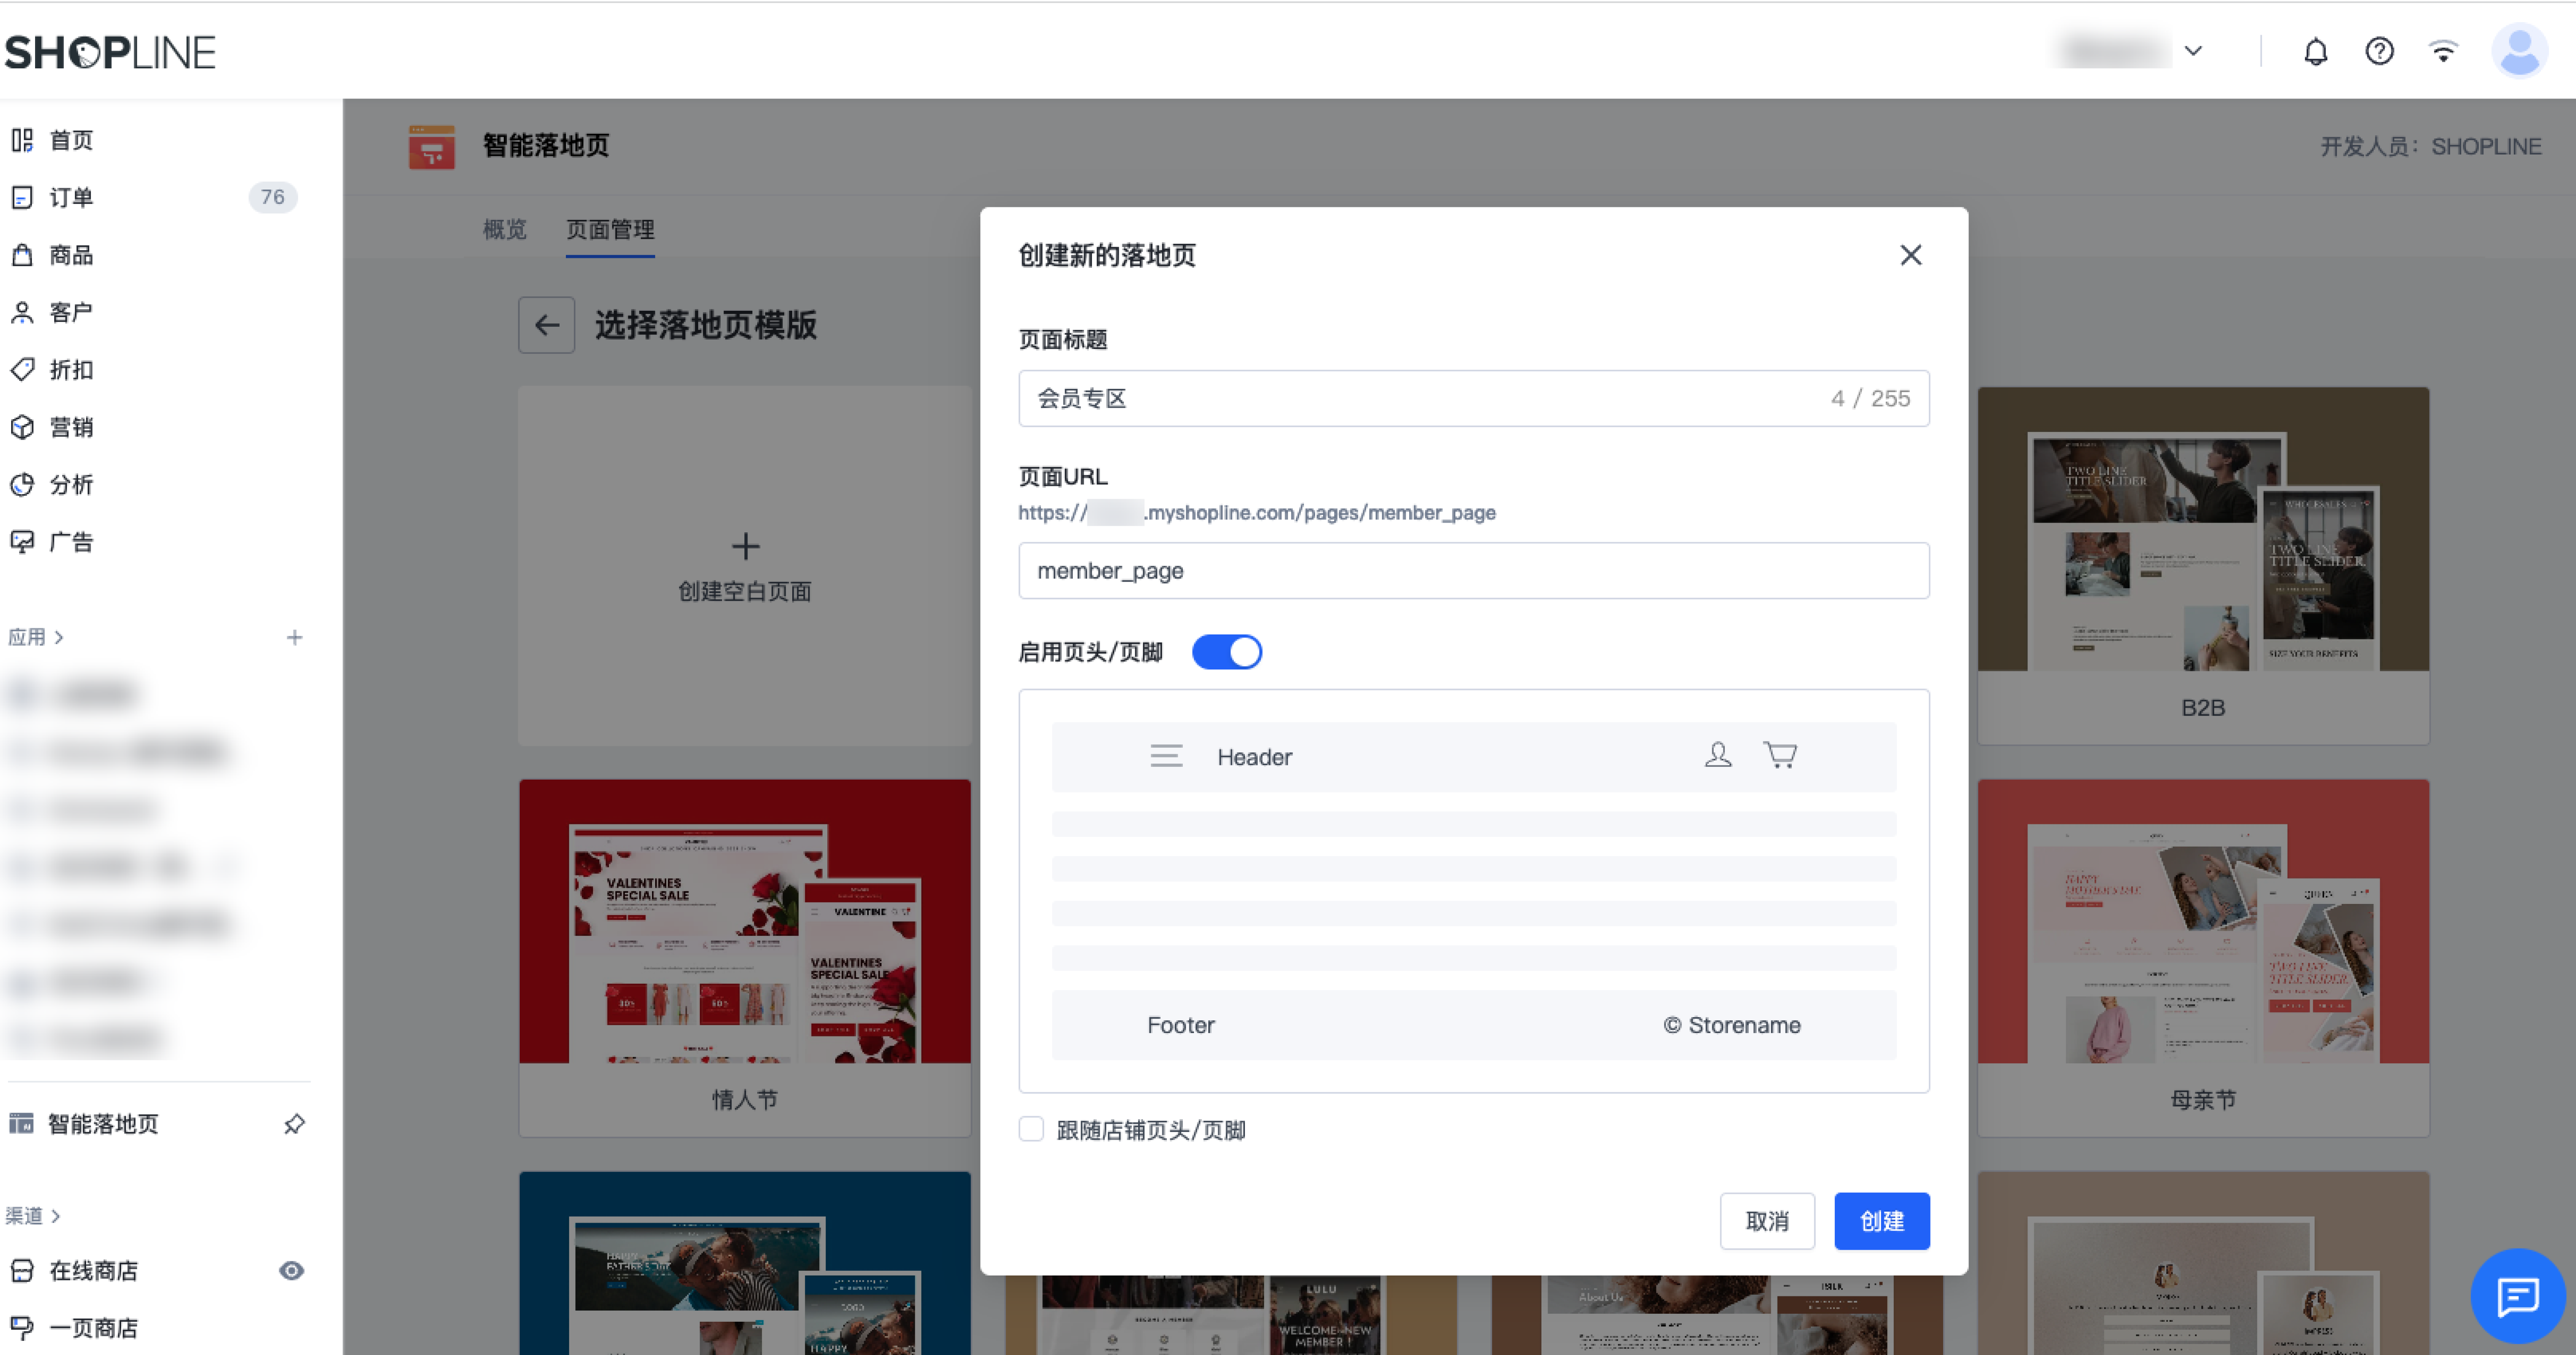This screenshot has width=2576, height=1355.
Task: Click the Header preview user icon
Action: pos(1718,755)
